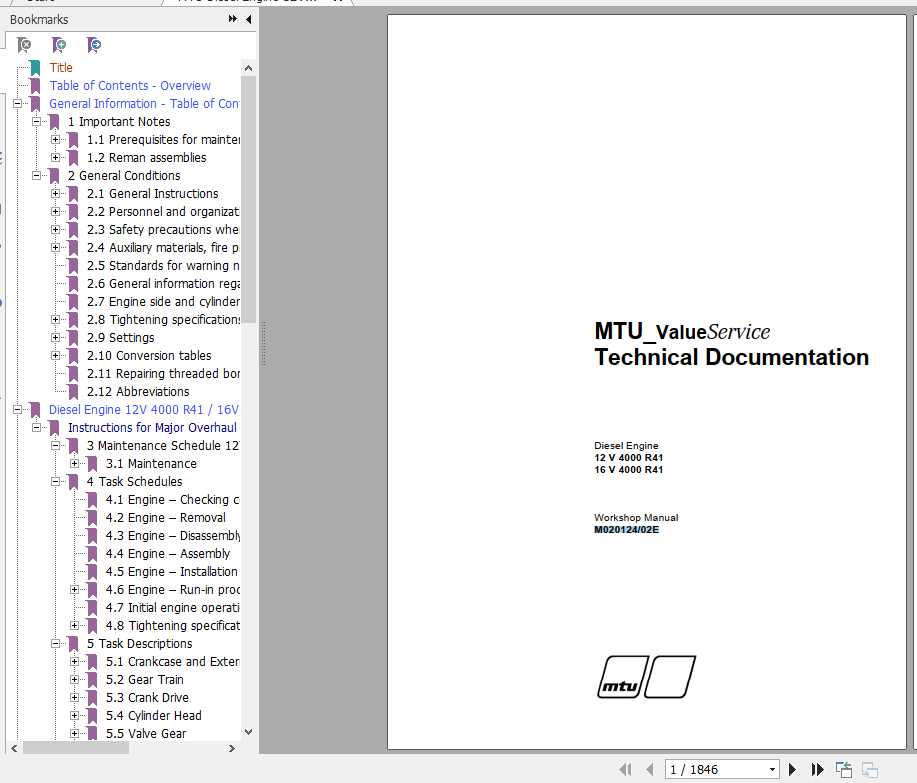The image size is (917, 783).
Task: Open the page number dropdown arrow
Action: 773,769
